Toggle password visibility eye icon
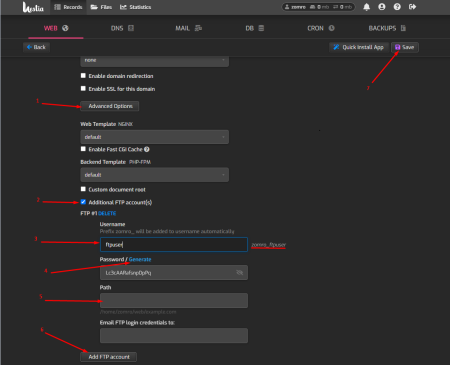 [x=239, y=273]
